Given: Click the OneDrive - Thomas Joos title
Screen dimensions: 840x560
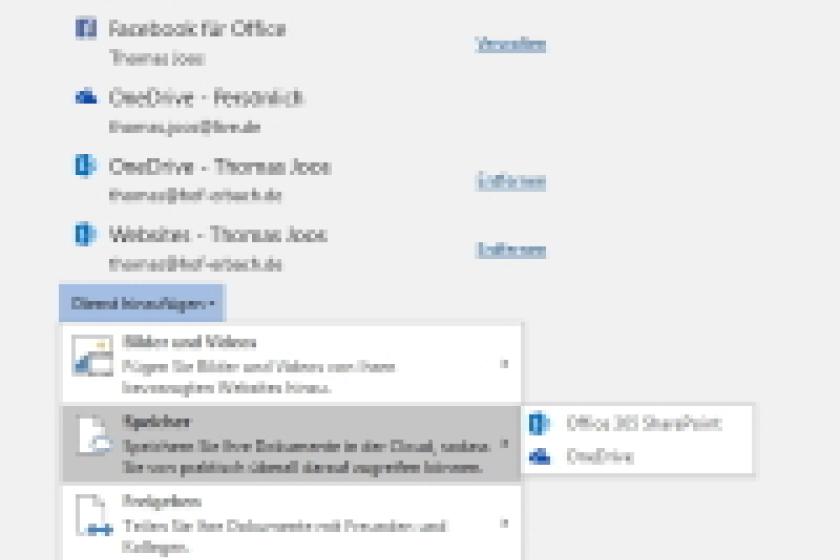Looking at the screenshot, I should point(220,167).
